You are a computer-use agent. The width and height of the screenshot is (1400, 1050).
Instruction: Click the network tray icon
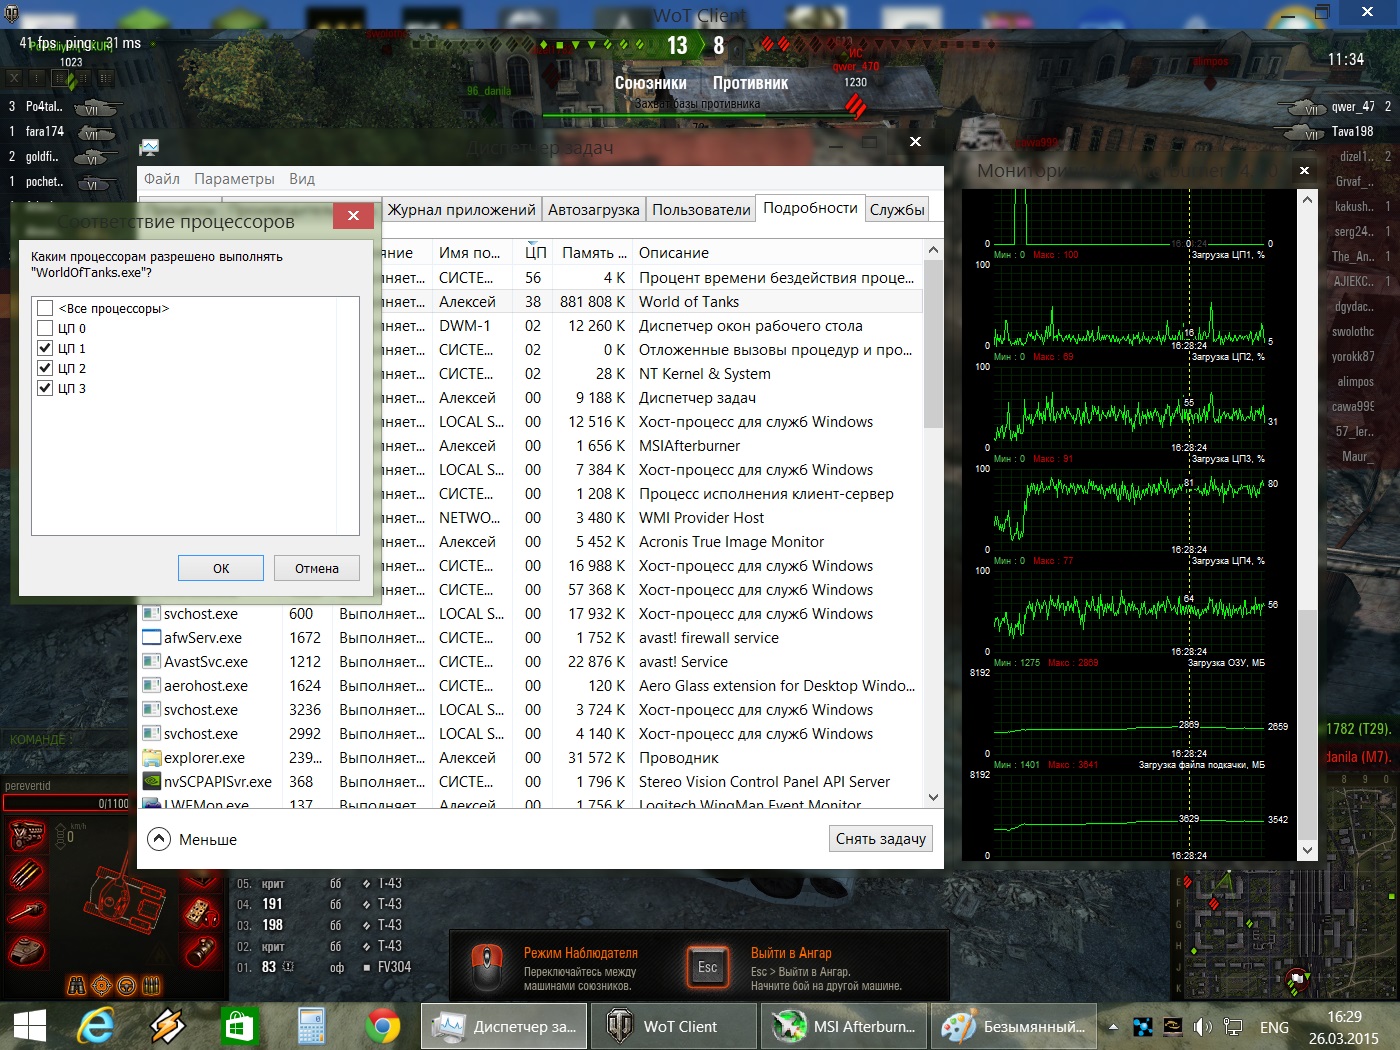click(x=1233, y=1027)
